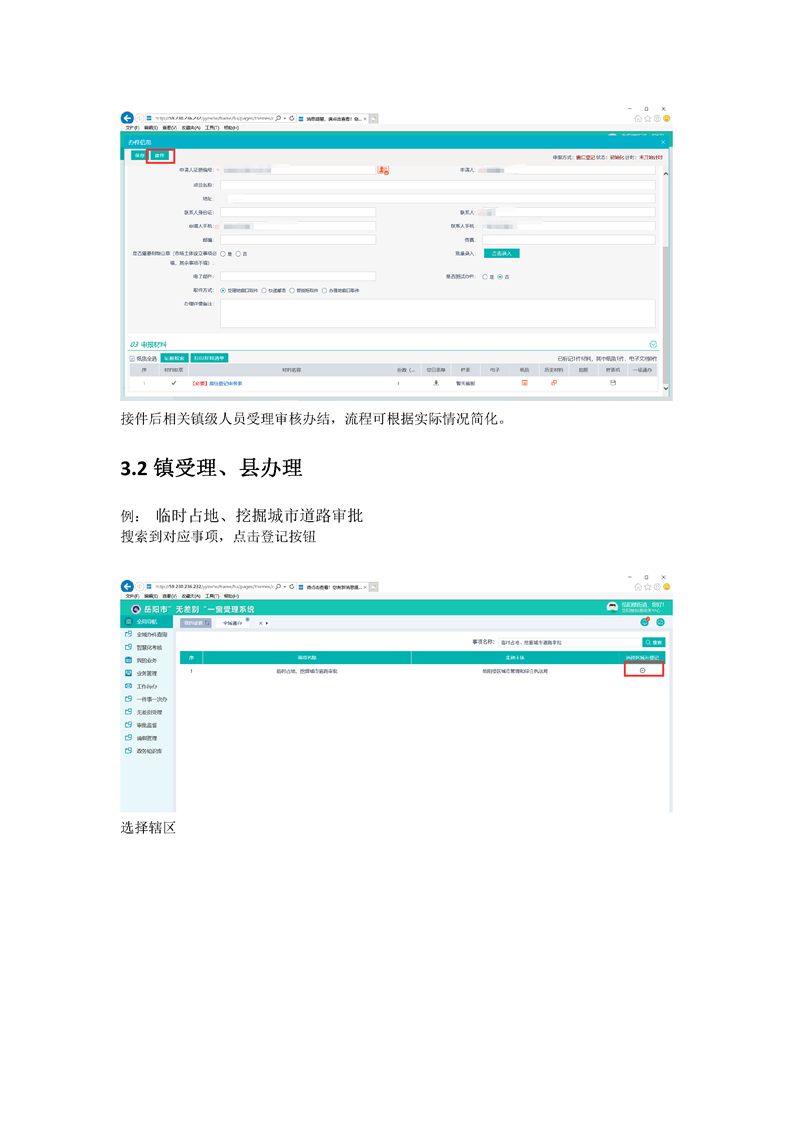793x1122 pixels.
Task: Click the ID card reader icon beside 申请人证照编号
Action: tap(383, 171)
